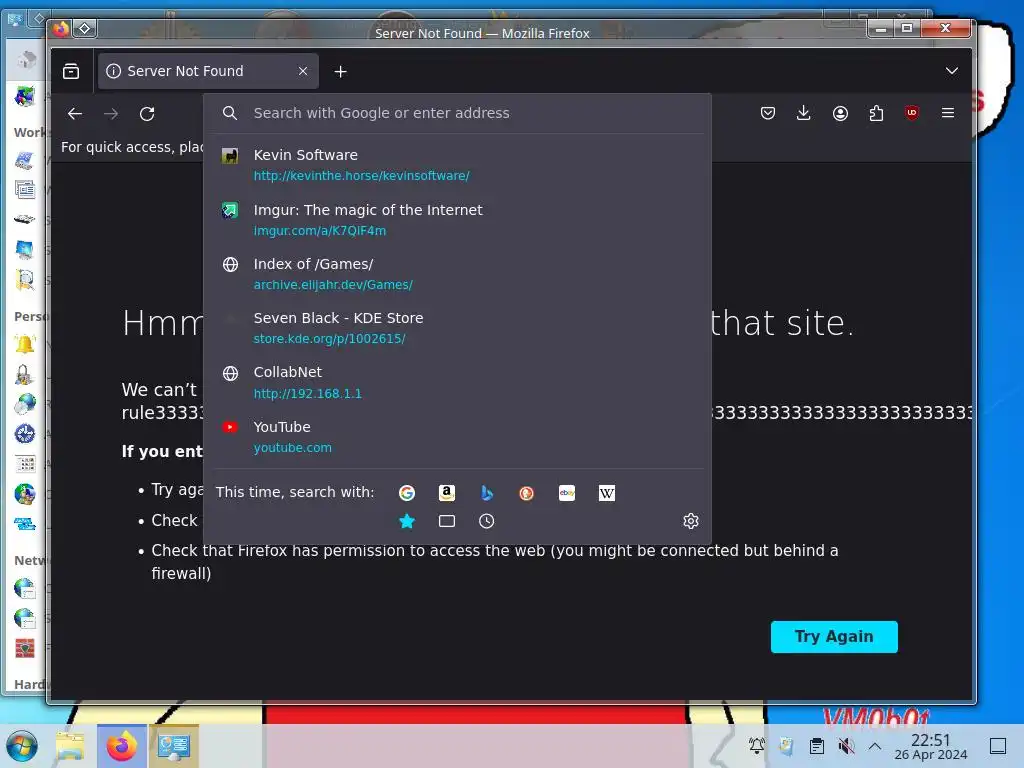1024x768 pixels.
Task: Open search settings gear
Action: click(691, 520)
